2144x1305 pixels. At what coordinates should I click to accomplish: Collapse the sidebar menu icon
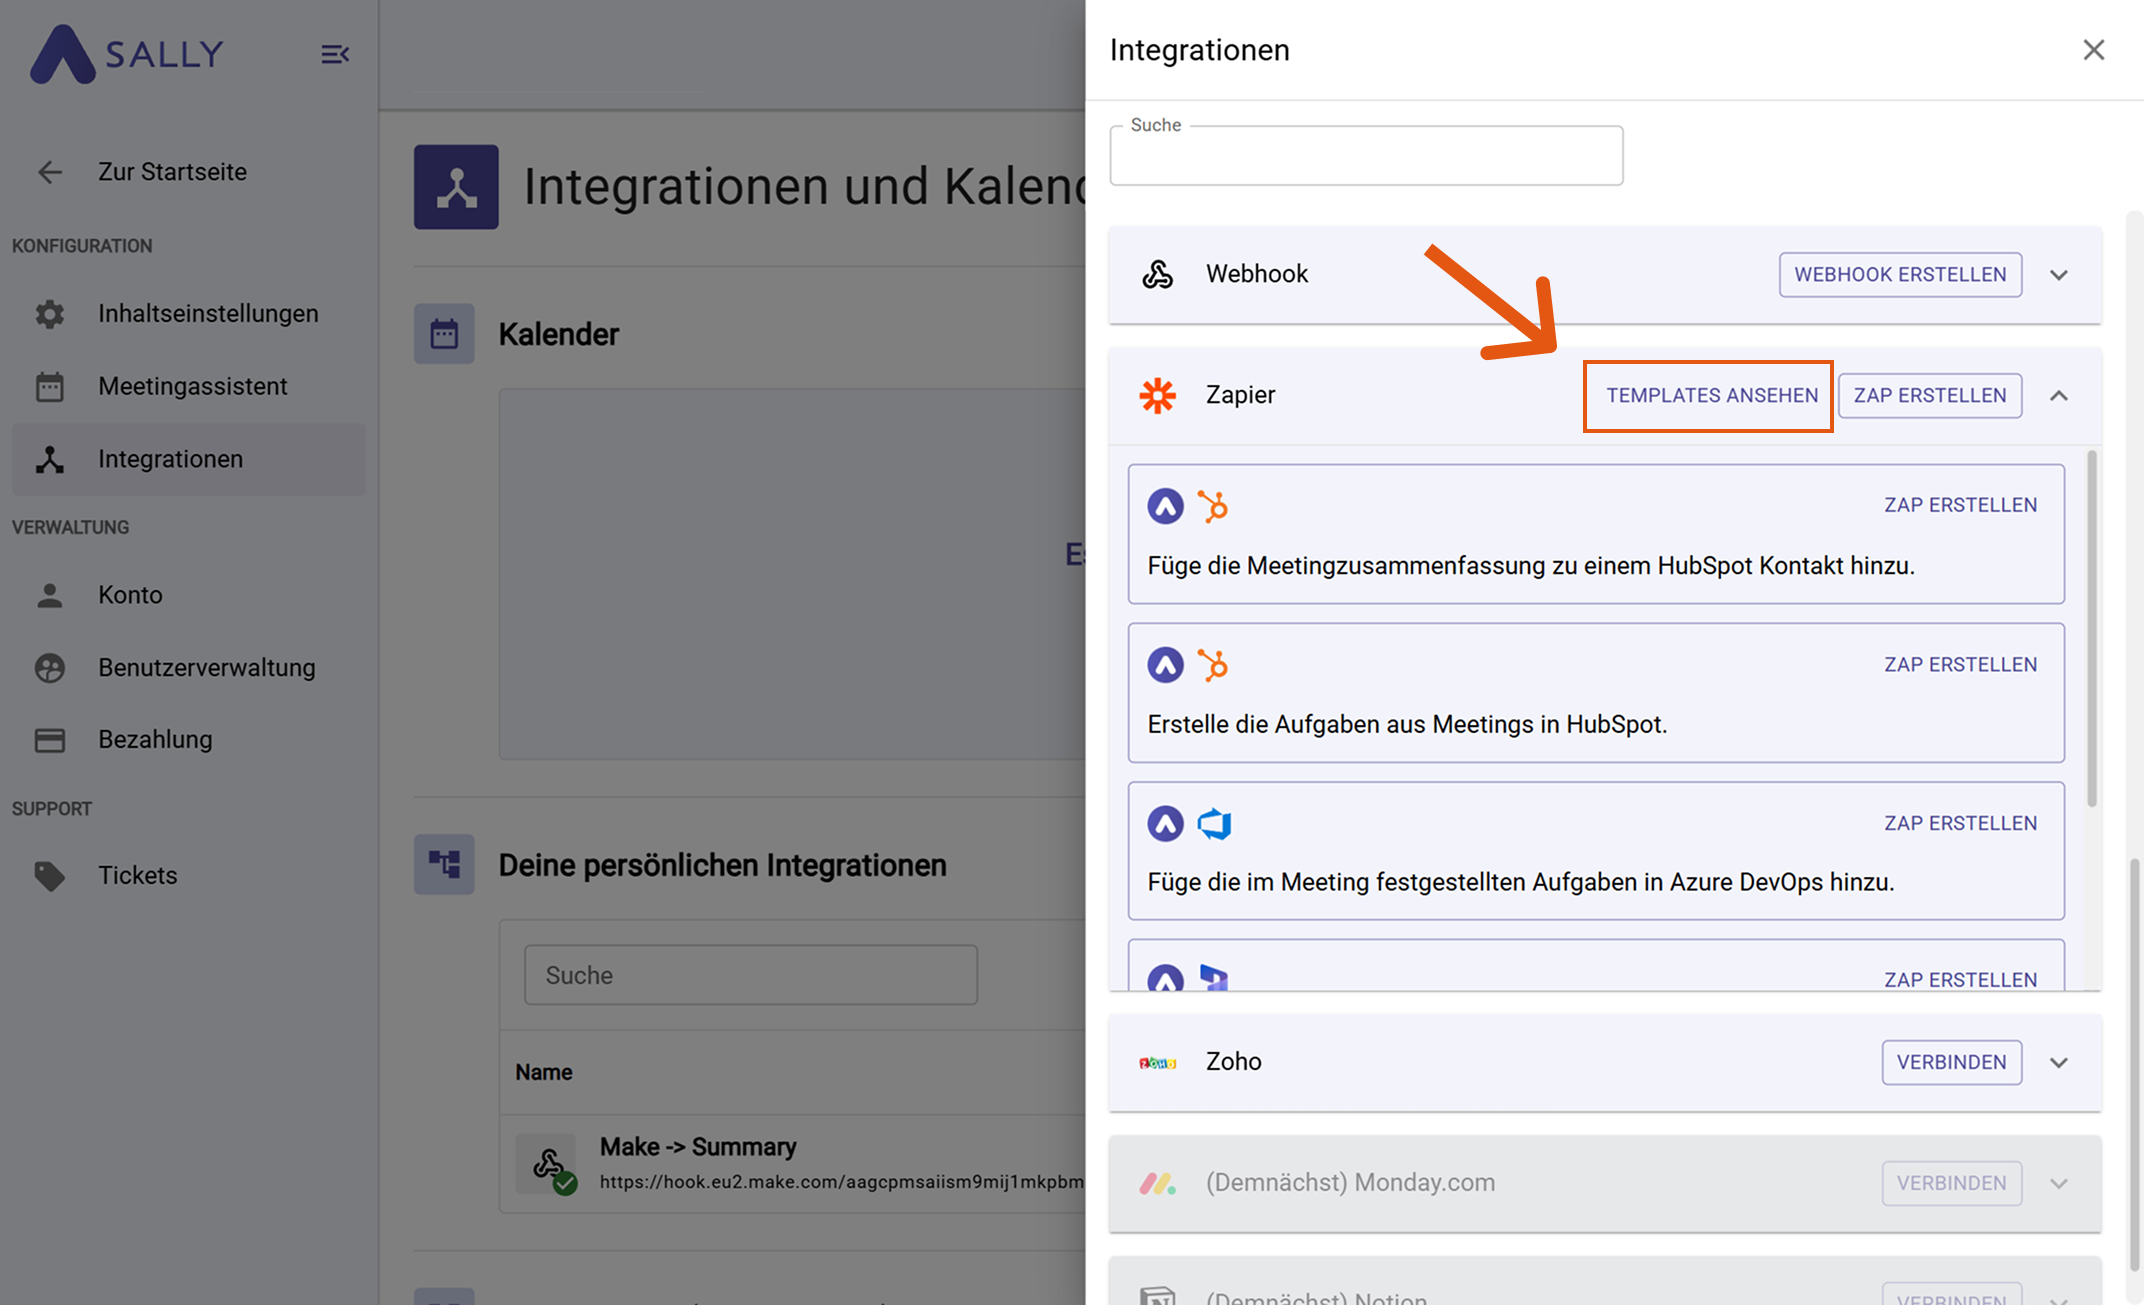click(x=335, y=54)
